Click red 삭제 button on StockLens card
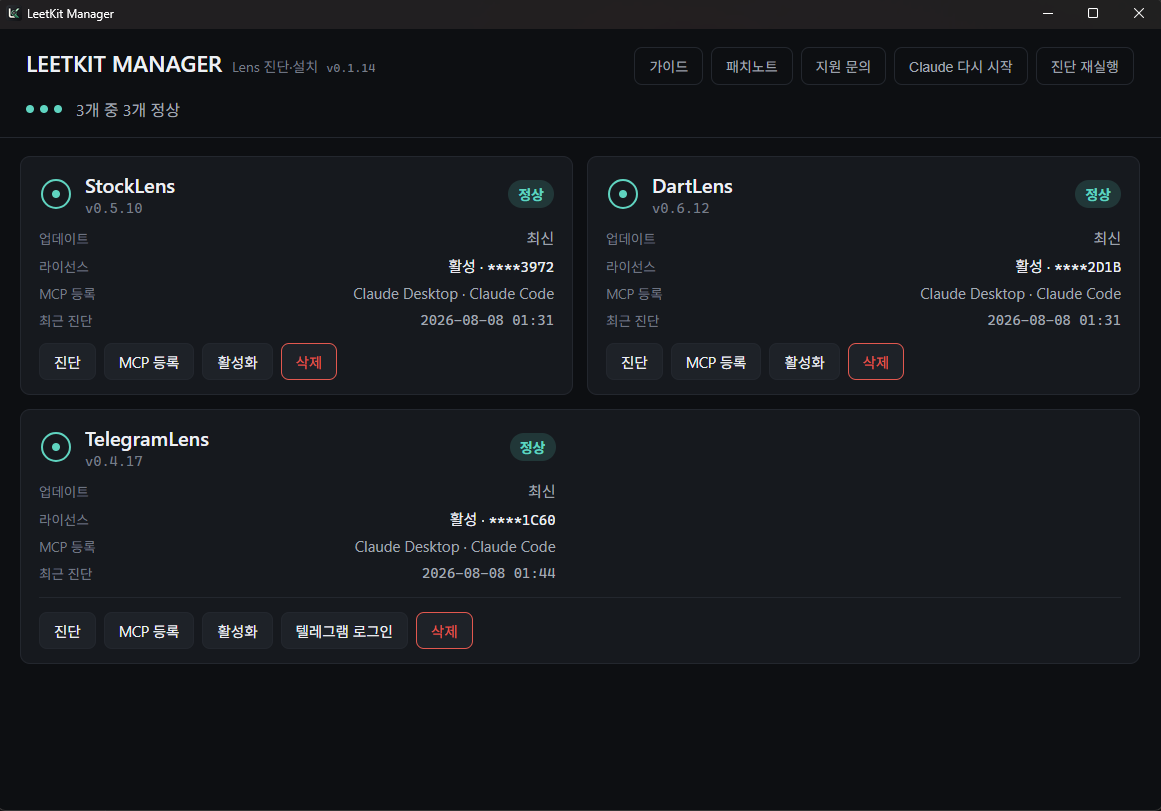Viewport: 1161px width, 811px height. (309, 362)
